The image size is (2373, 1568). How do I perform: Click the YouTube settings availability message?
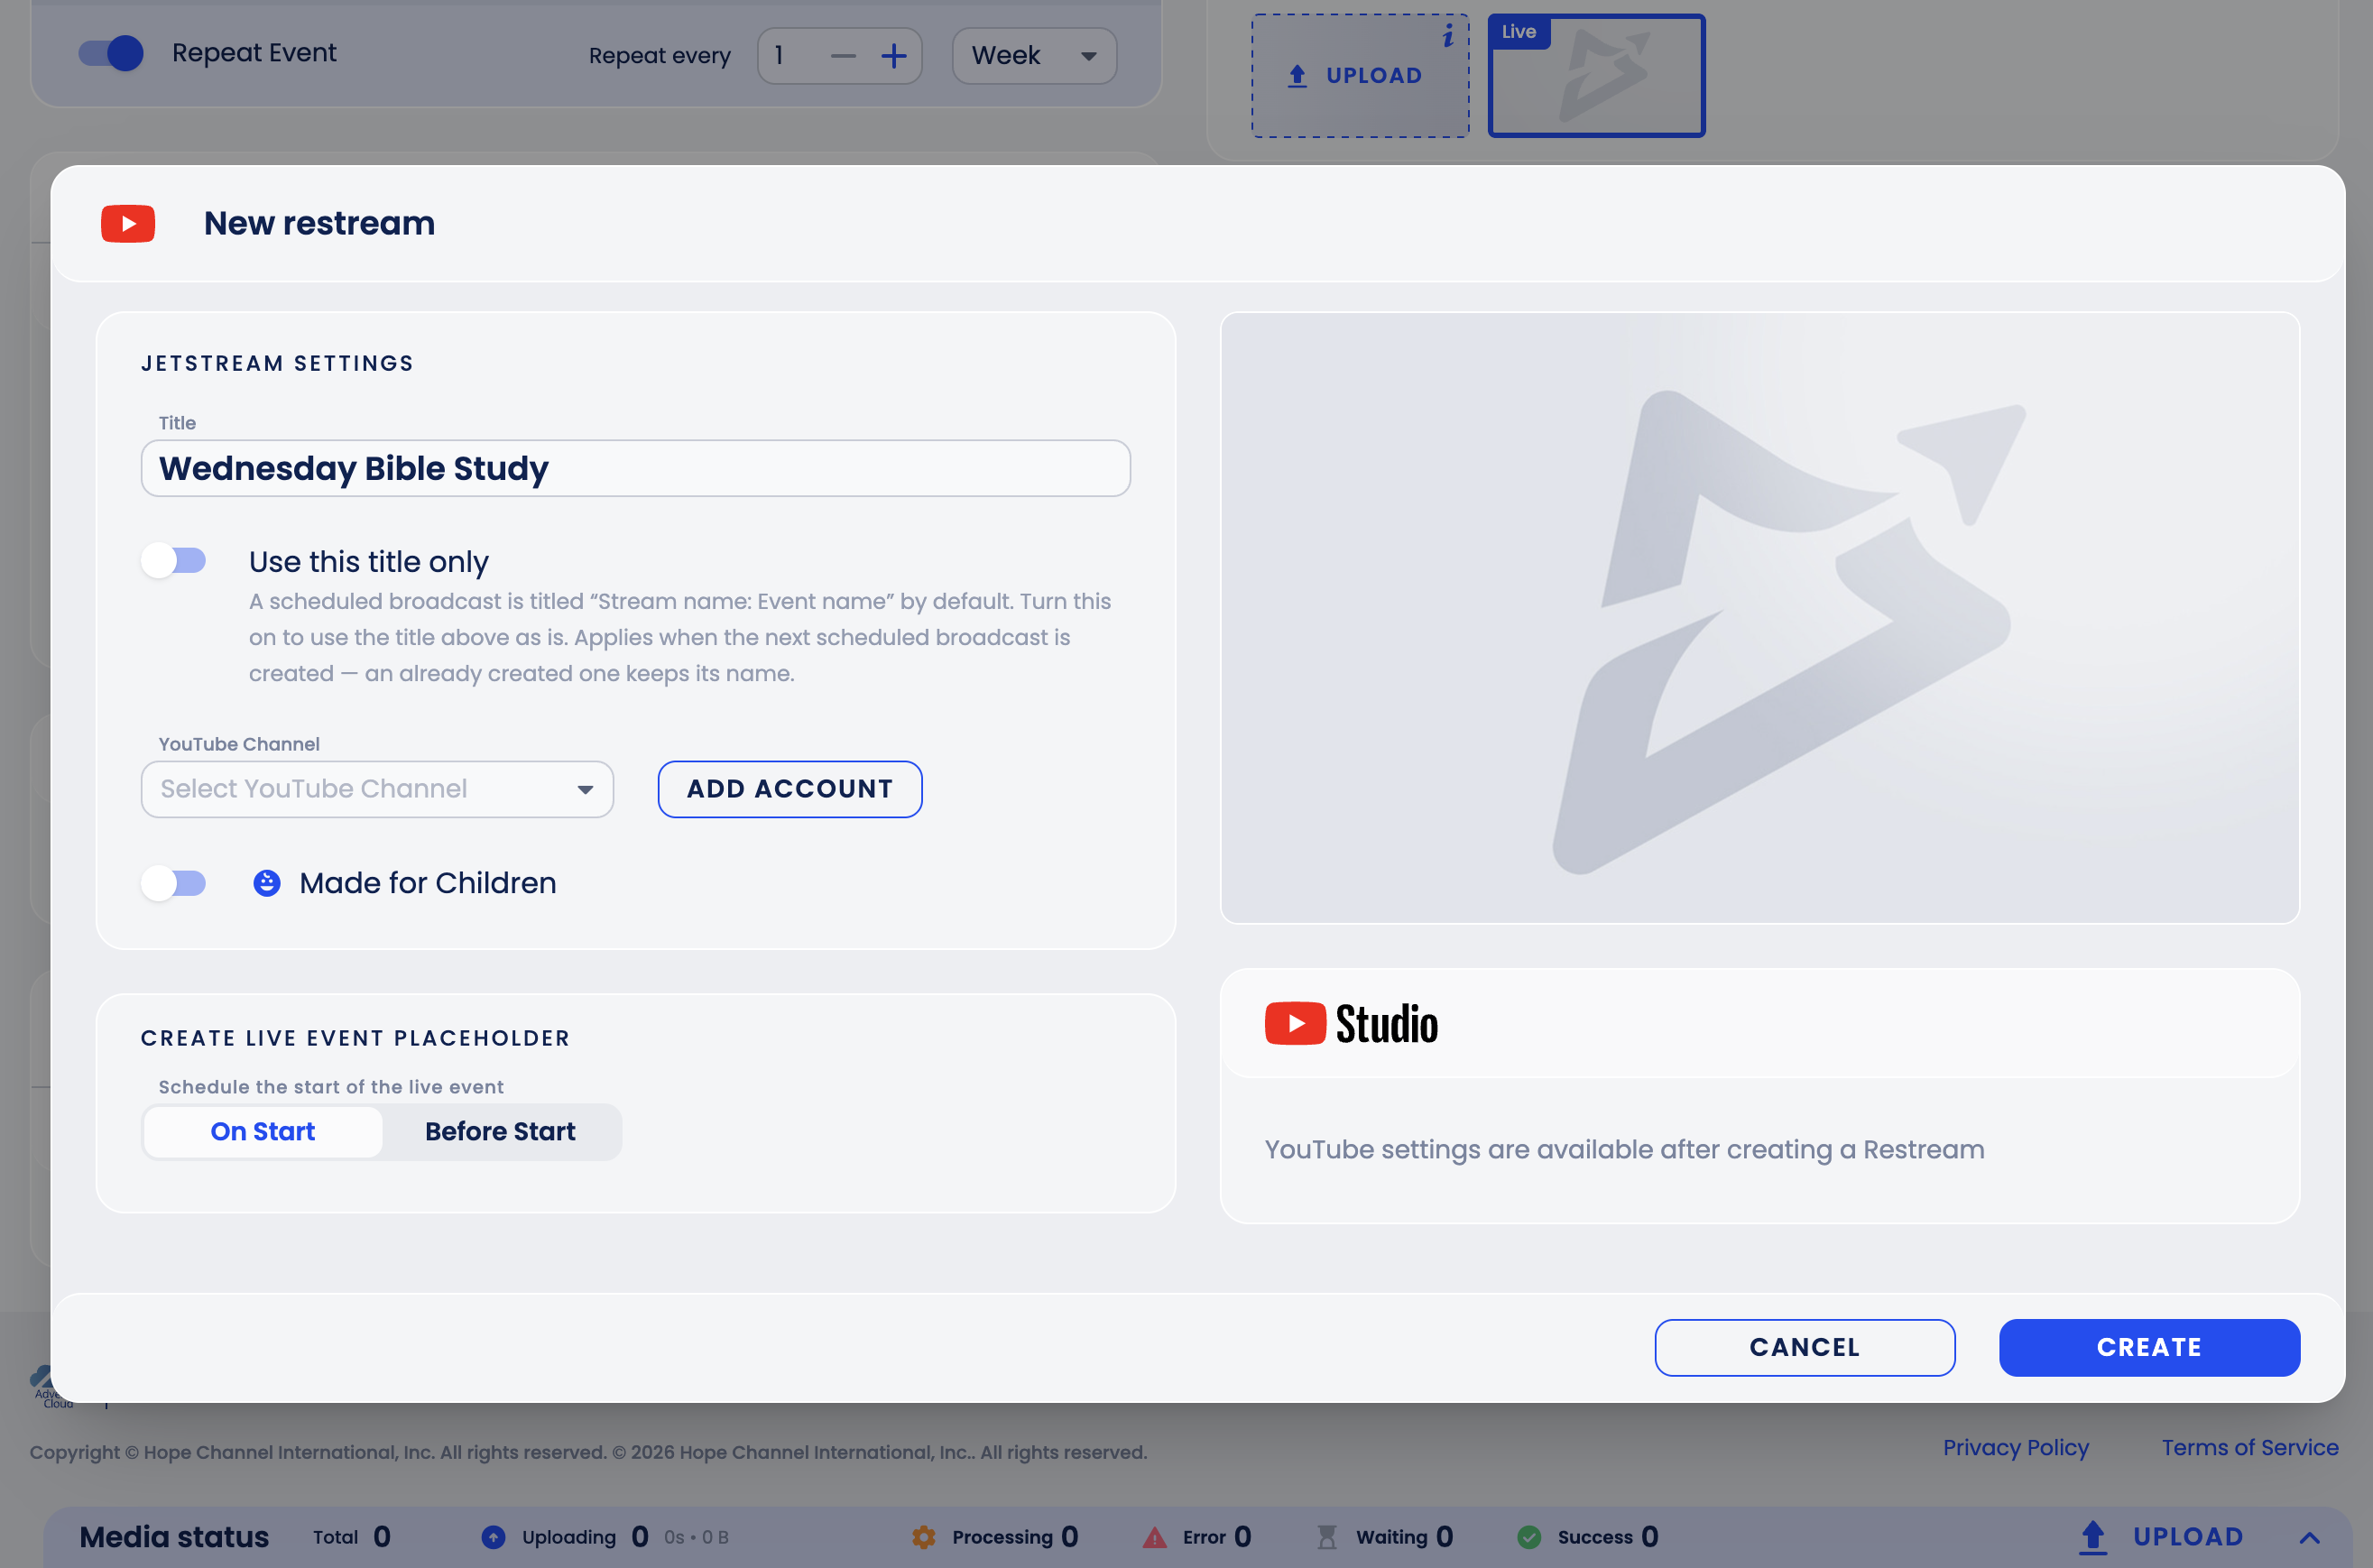1624,1150
